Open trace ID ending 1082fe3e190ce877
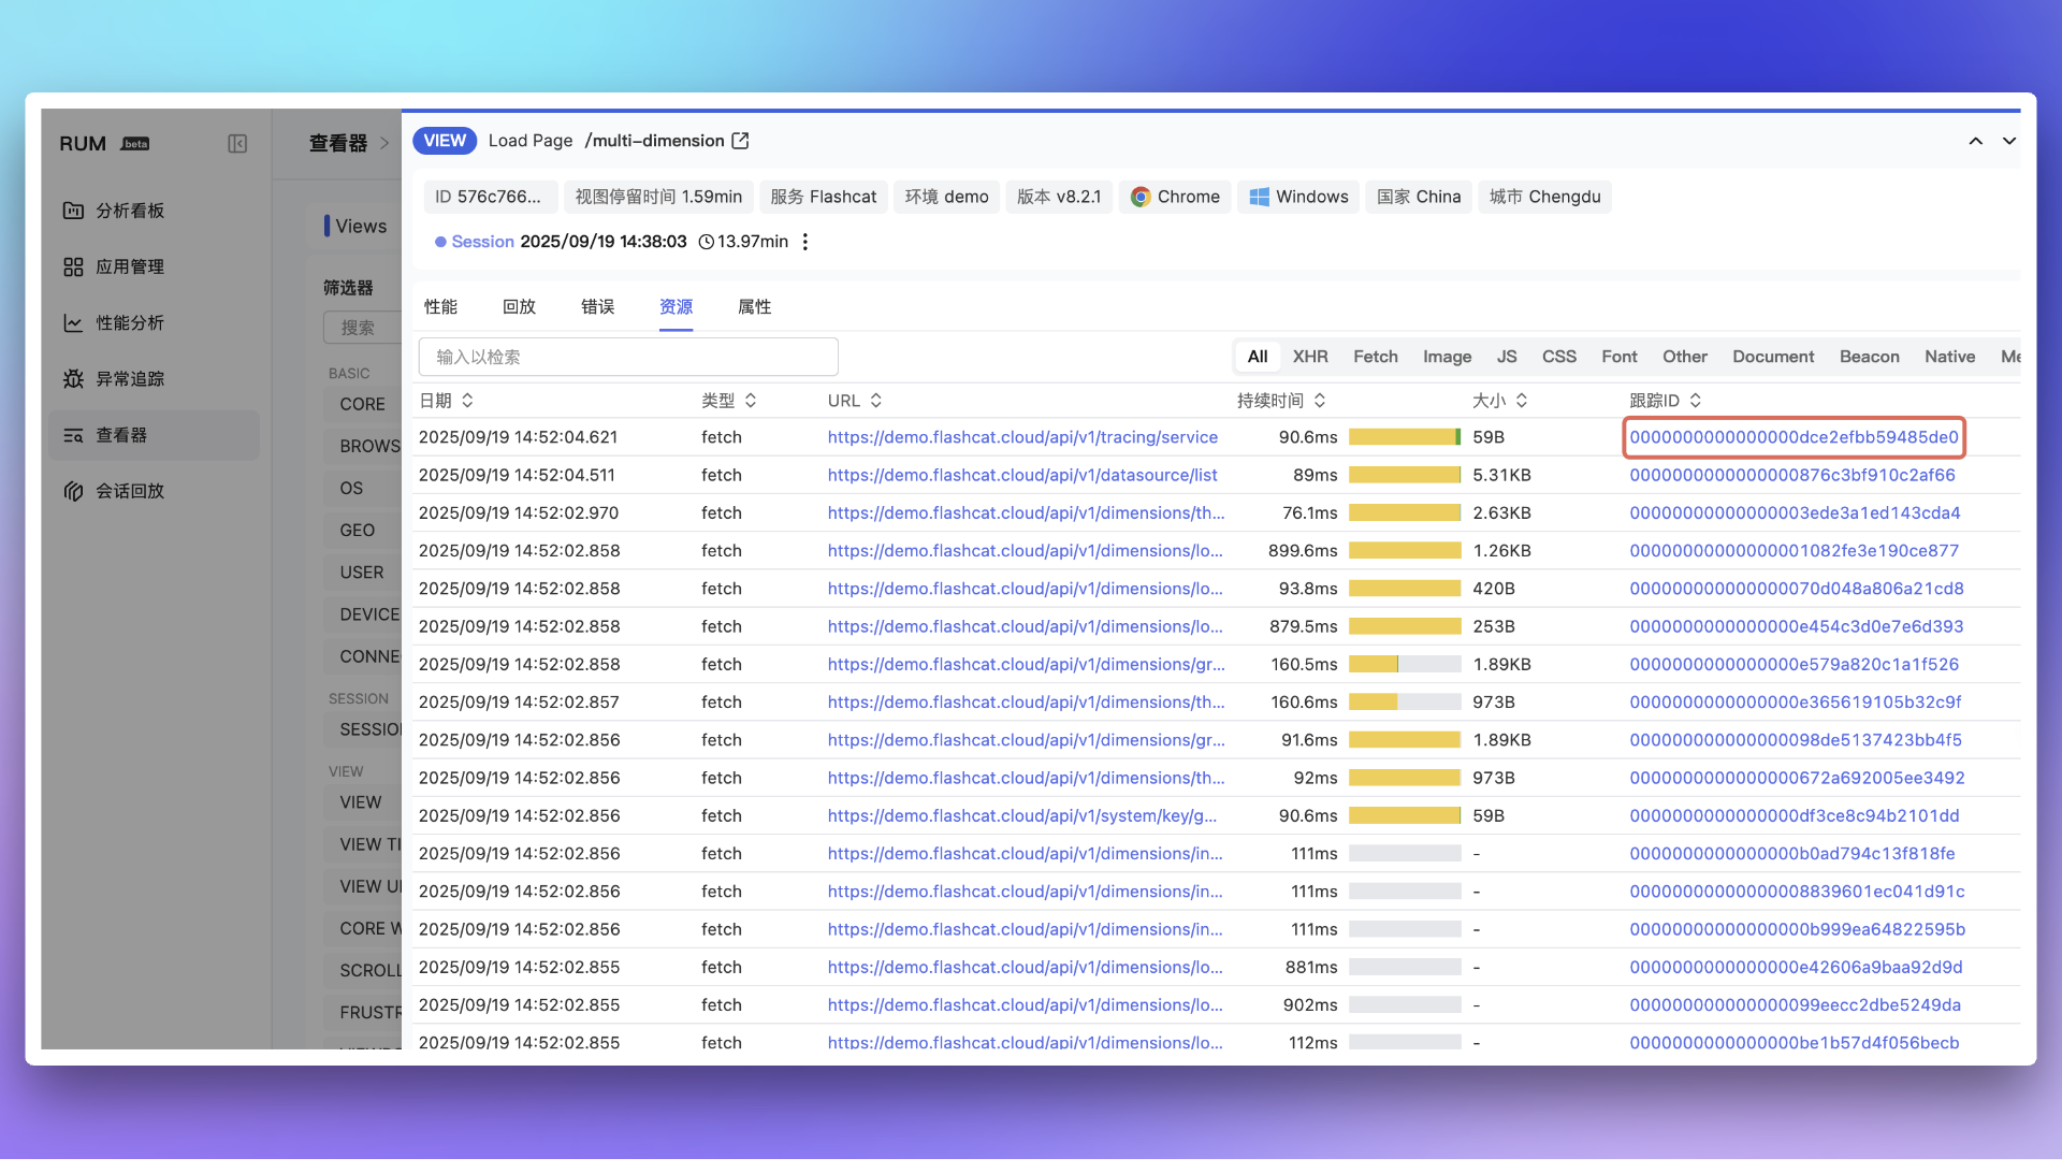The image size is (2062, 1160). pos(1794,551)
